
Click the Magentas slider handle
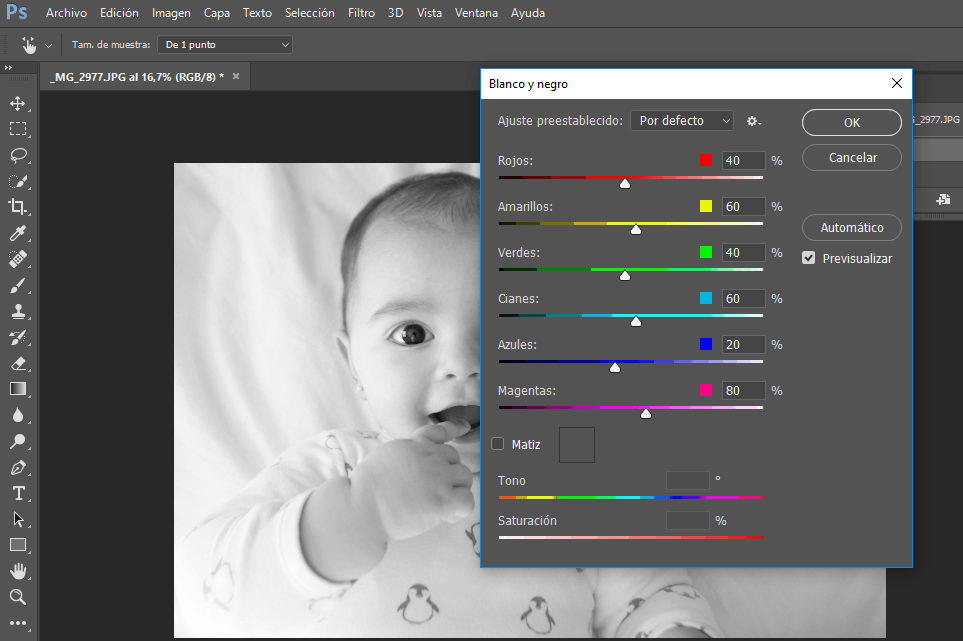point(645,414)
